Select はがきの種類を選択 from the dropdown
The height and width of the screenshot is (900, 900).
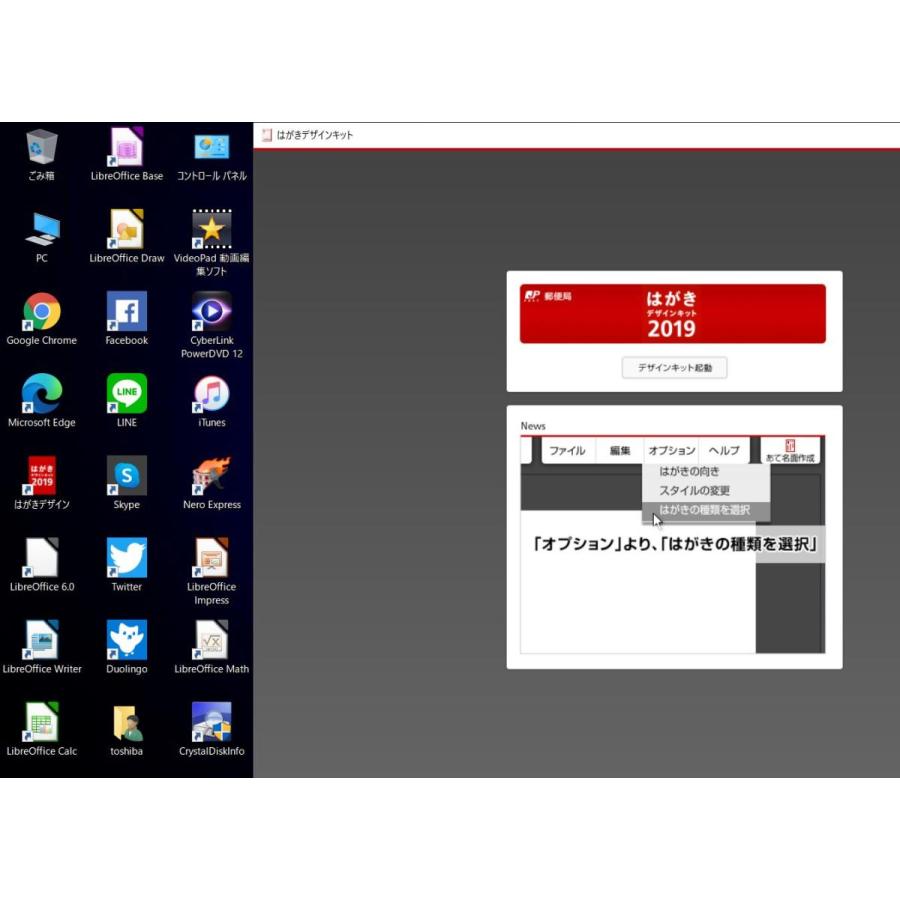[706, 508]
